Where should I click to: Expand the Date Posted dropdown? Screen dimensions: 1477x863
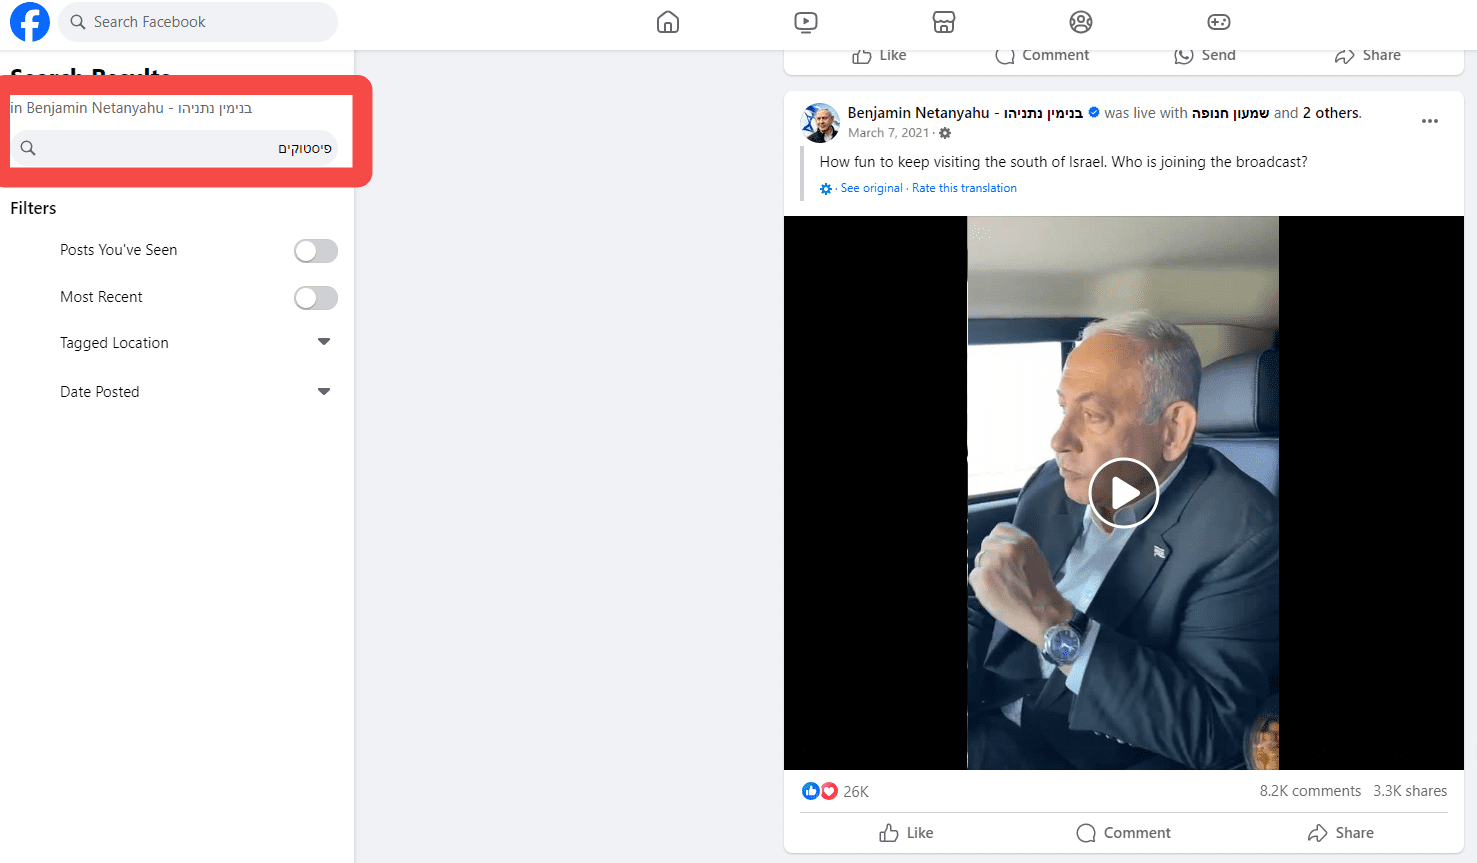pyautogui.click(x=324, y=391)
